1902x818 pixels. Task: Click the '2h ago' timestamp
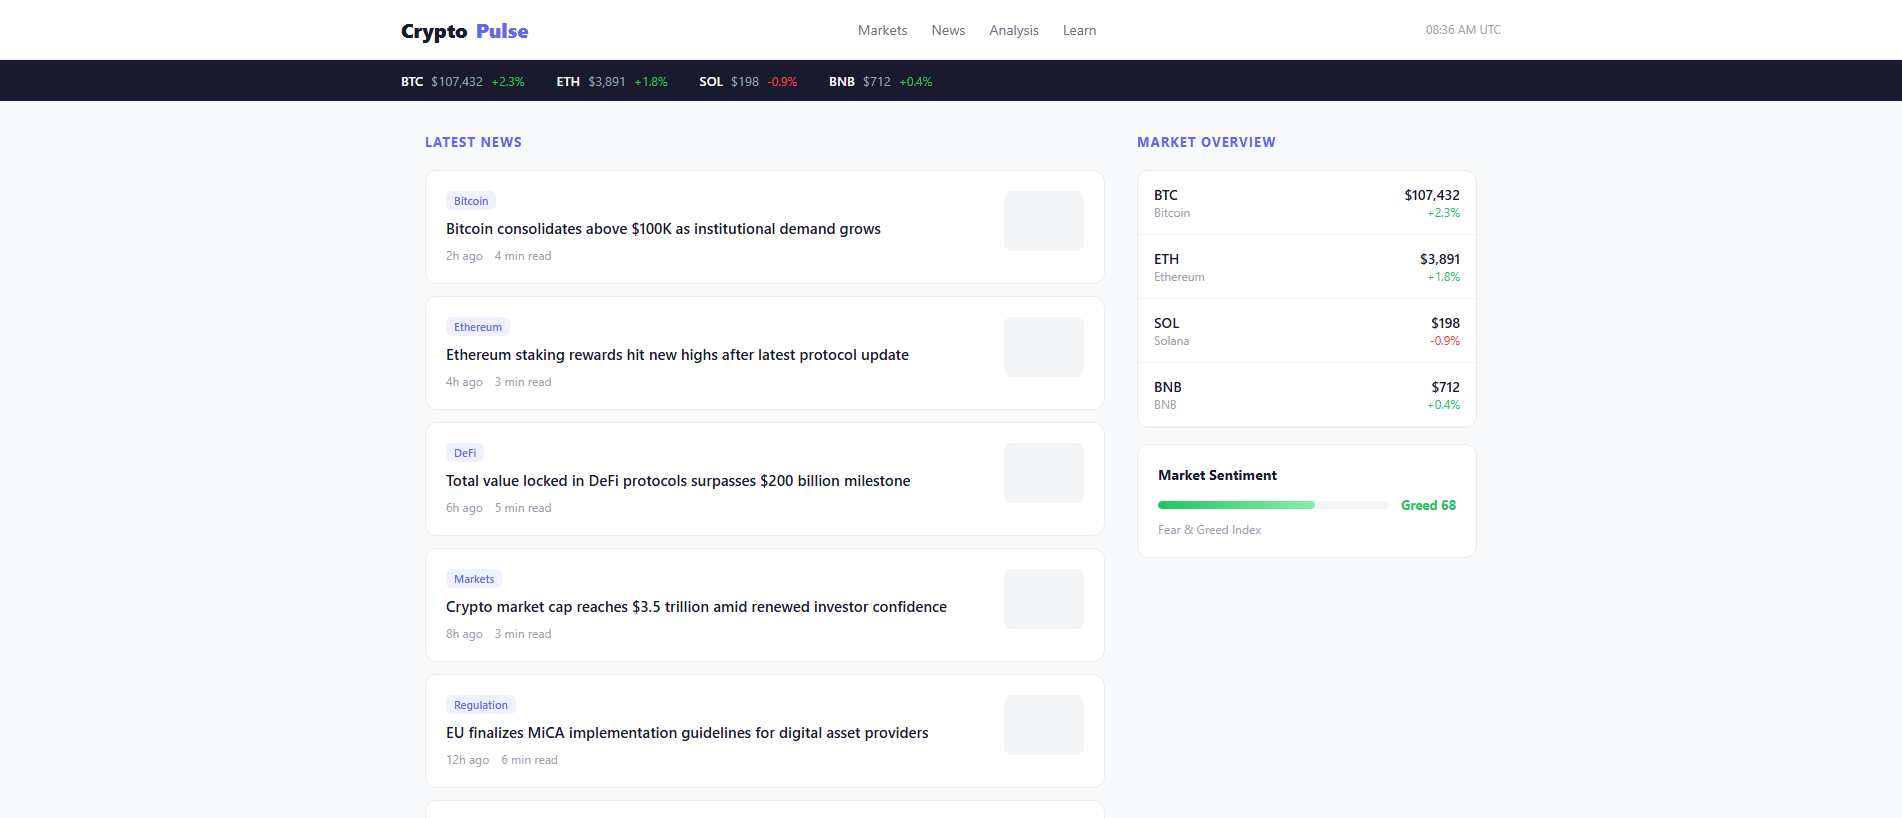pos(464,256)
